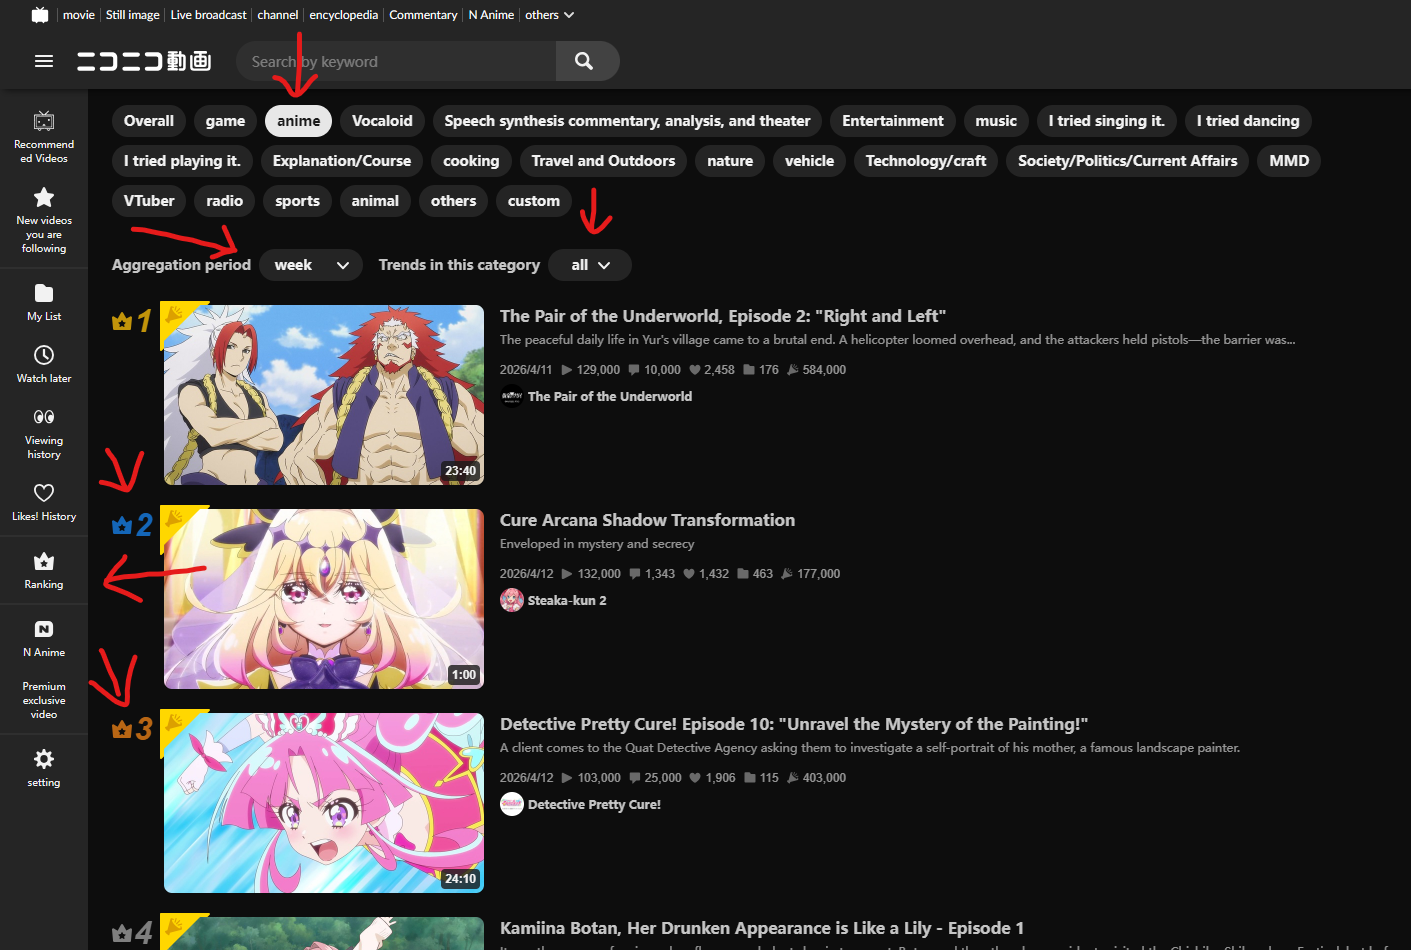This screenshot has width=1411, height=950.
Task: Select the sports category
Action: [298, 201]
